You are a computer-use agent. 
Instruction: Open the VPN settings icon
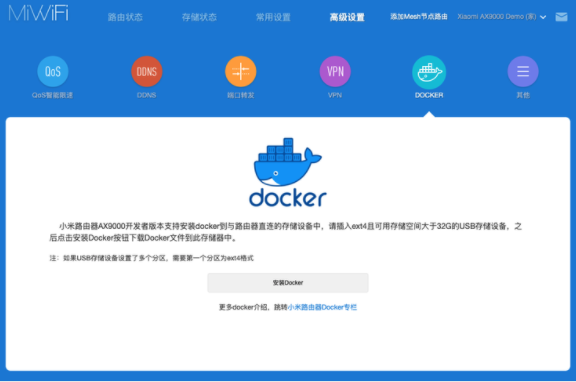[x=335, y=71]
